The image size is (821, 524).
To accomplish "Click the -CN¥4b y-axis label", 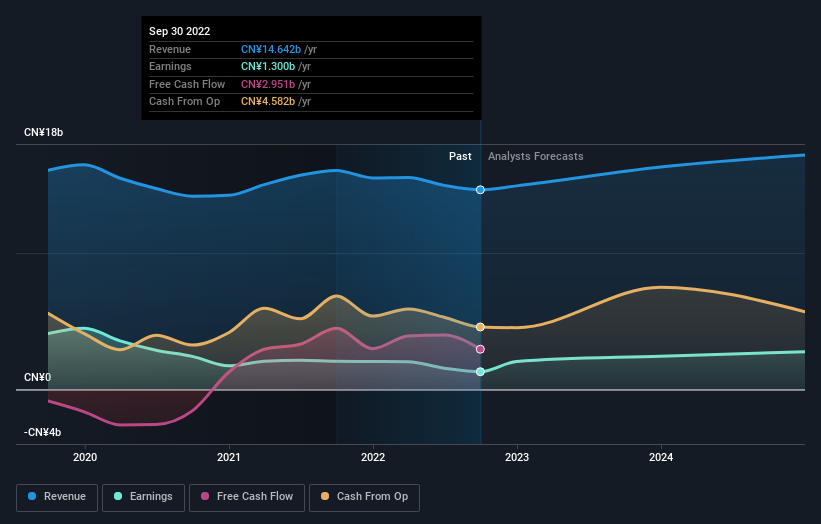I will pos(42,432).
